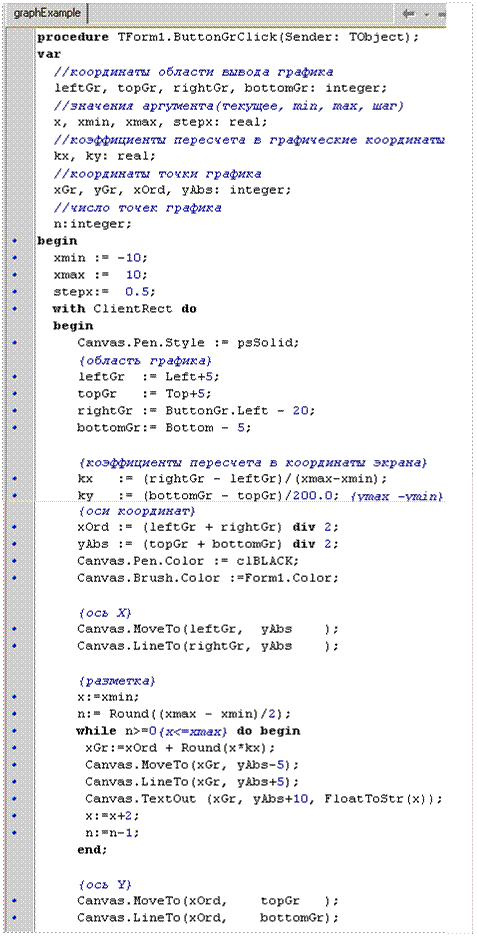The height and width of the screenshot is (937, 477).
Task: Click gutter dot beside 'Canvas.Brush.Color :=Form1.Color;'
Action: [14, 578]
